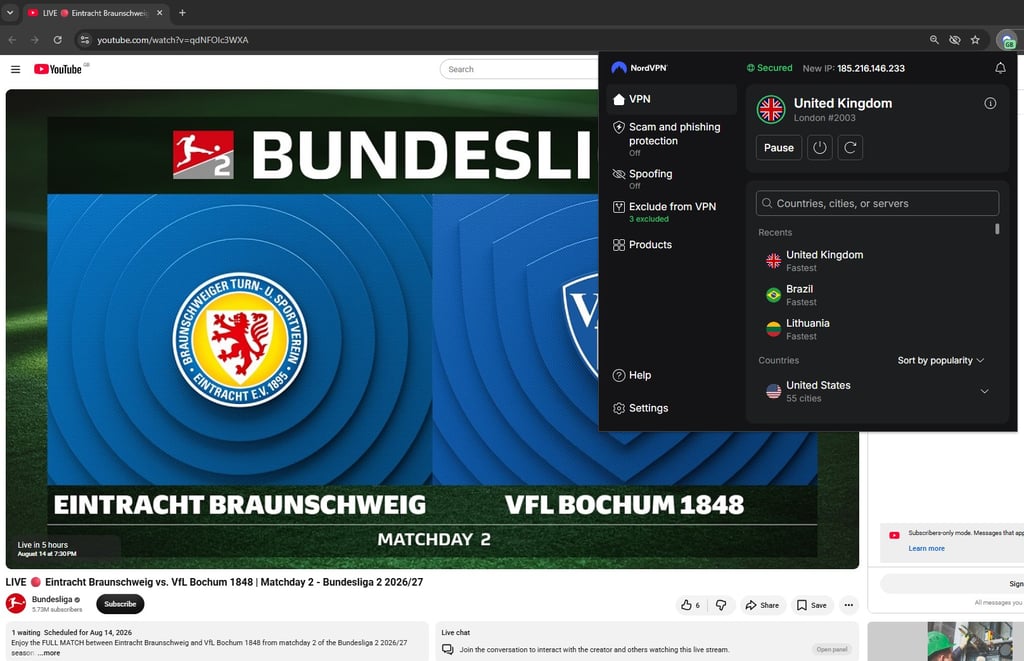Click the NordVPN logo in the popup

point(639,68)
